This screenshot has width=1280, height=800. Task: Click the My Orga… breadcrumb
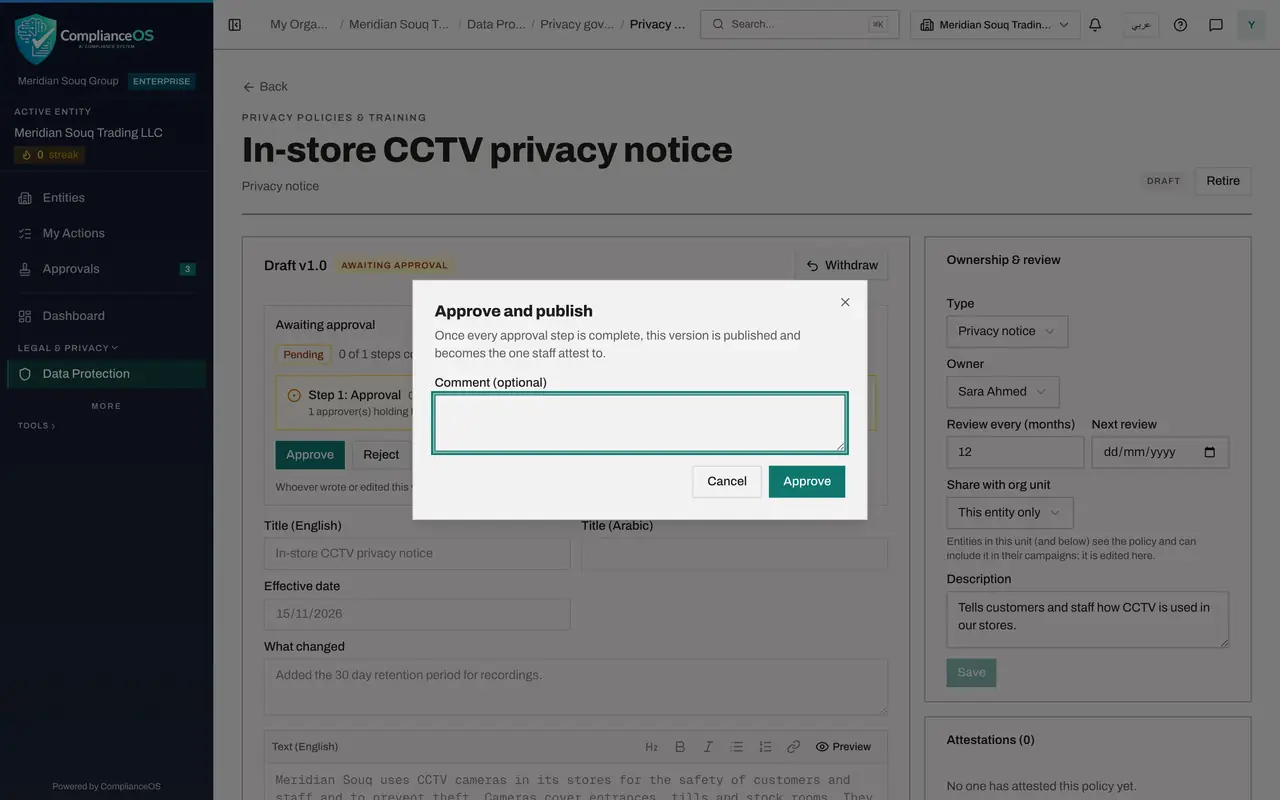tap(299, 25)
